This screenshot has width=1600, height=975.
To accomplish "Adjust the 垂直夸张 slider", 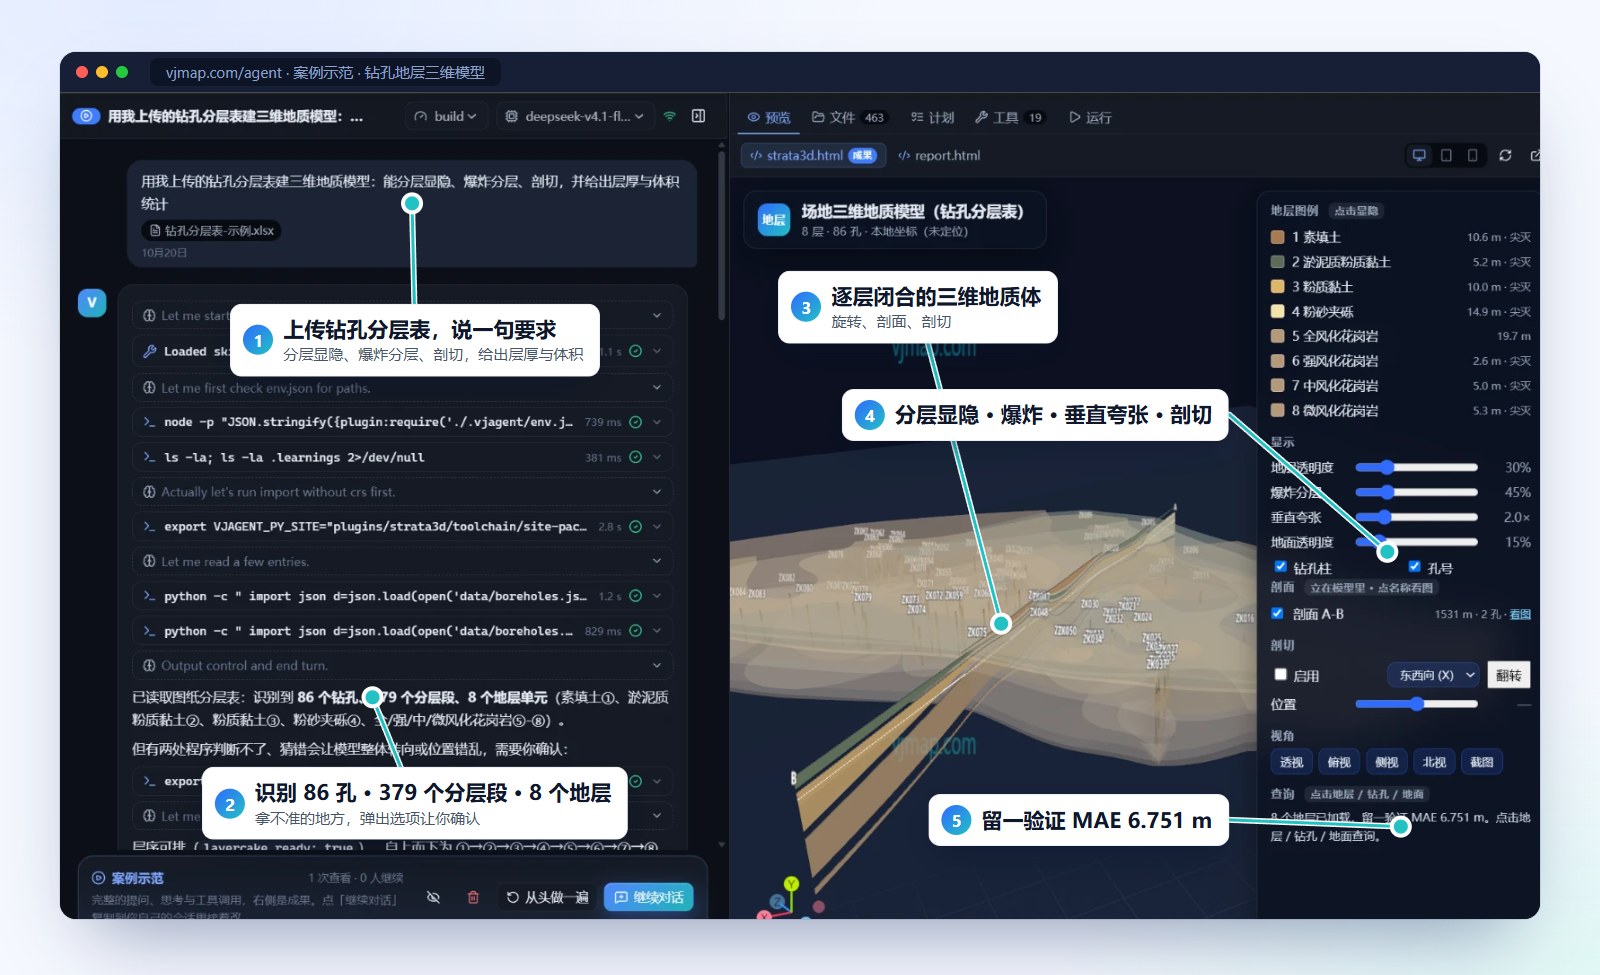I will pos(1416,517).
